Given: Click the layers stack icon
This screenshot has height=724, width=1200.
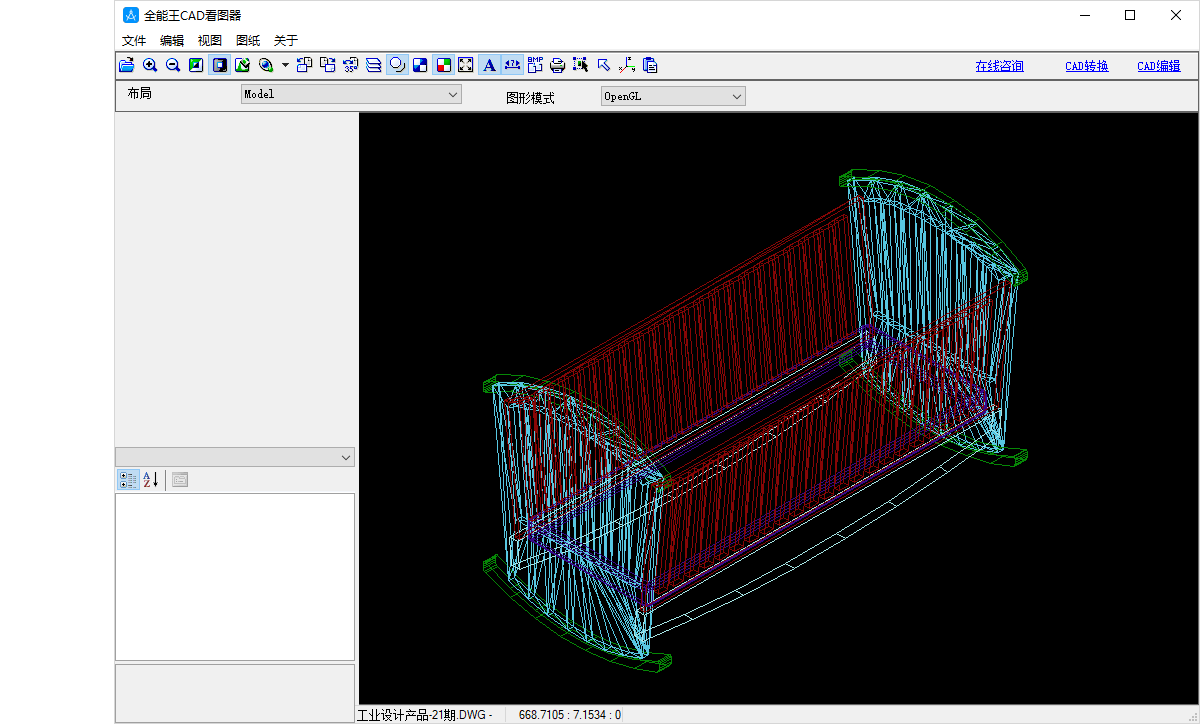Looking at the screenshot, I should coord(374,66).
